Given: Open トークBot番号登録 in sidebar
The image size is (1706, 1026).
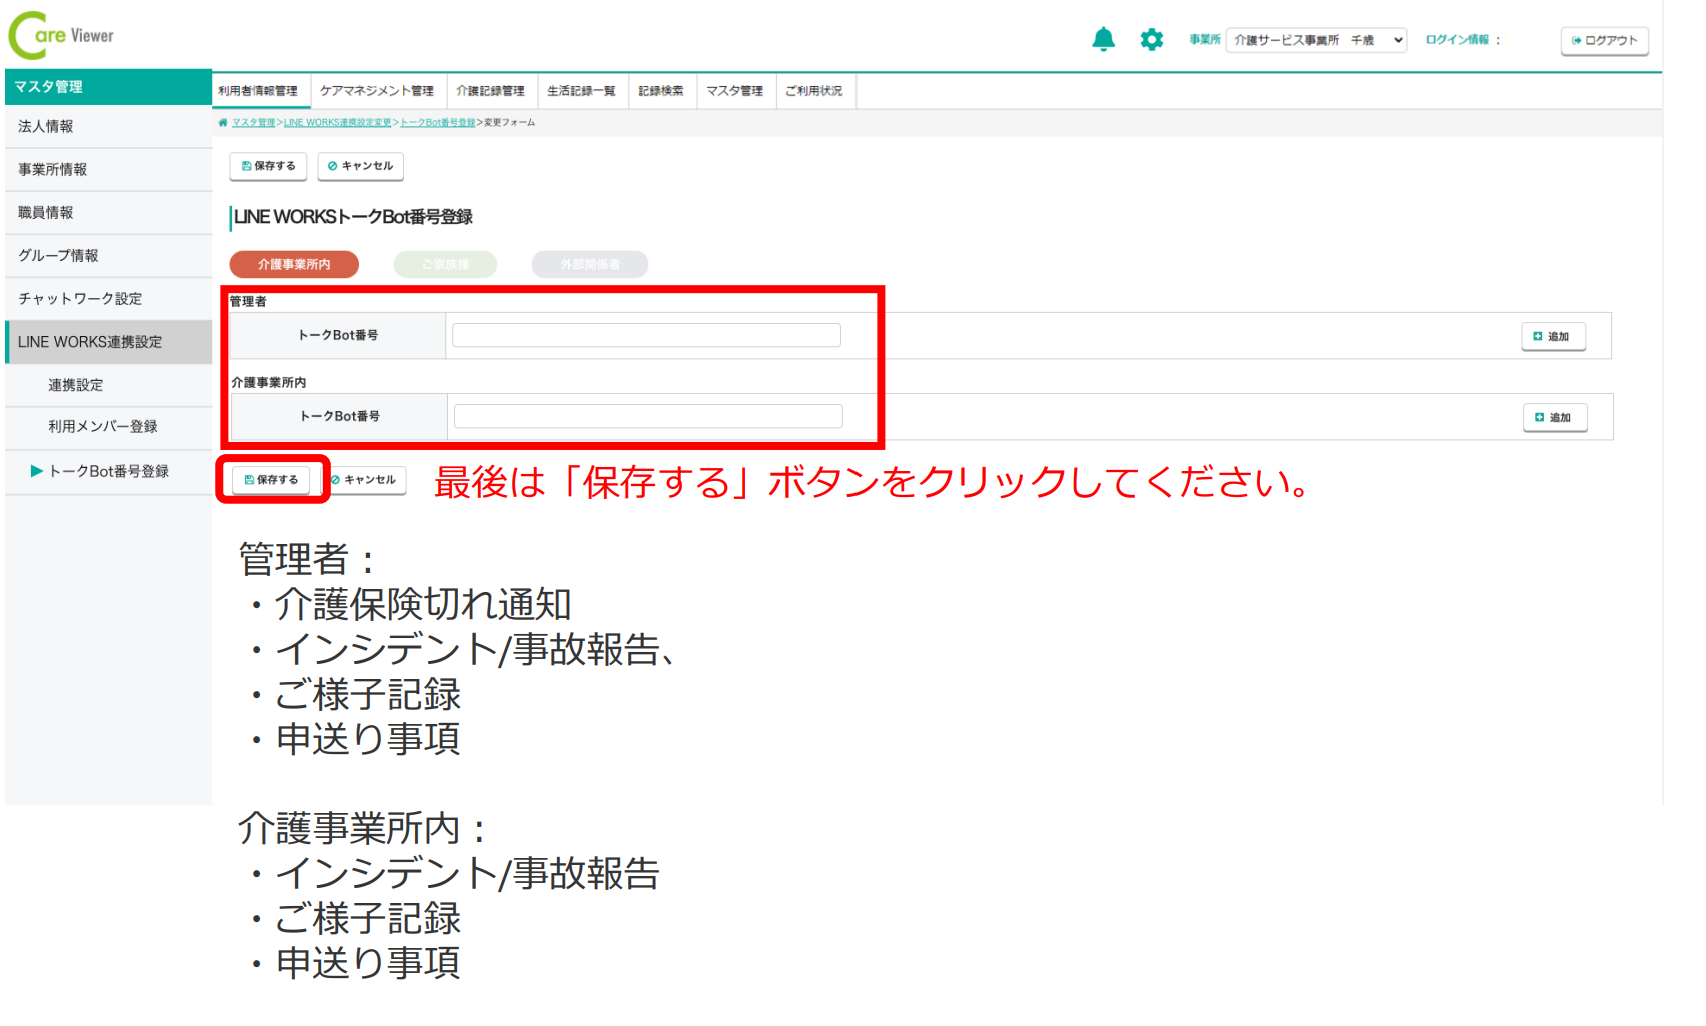Looking at the screenshot, I should (108, 471).
